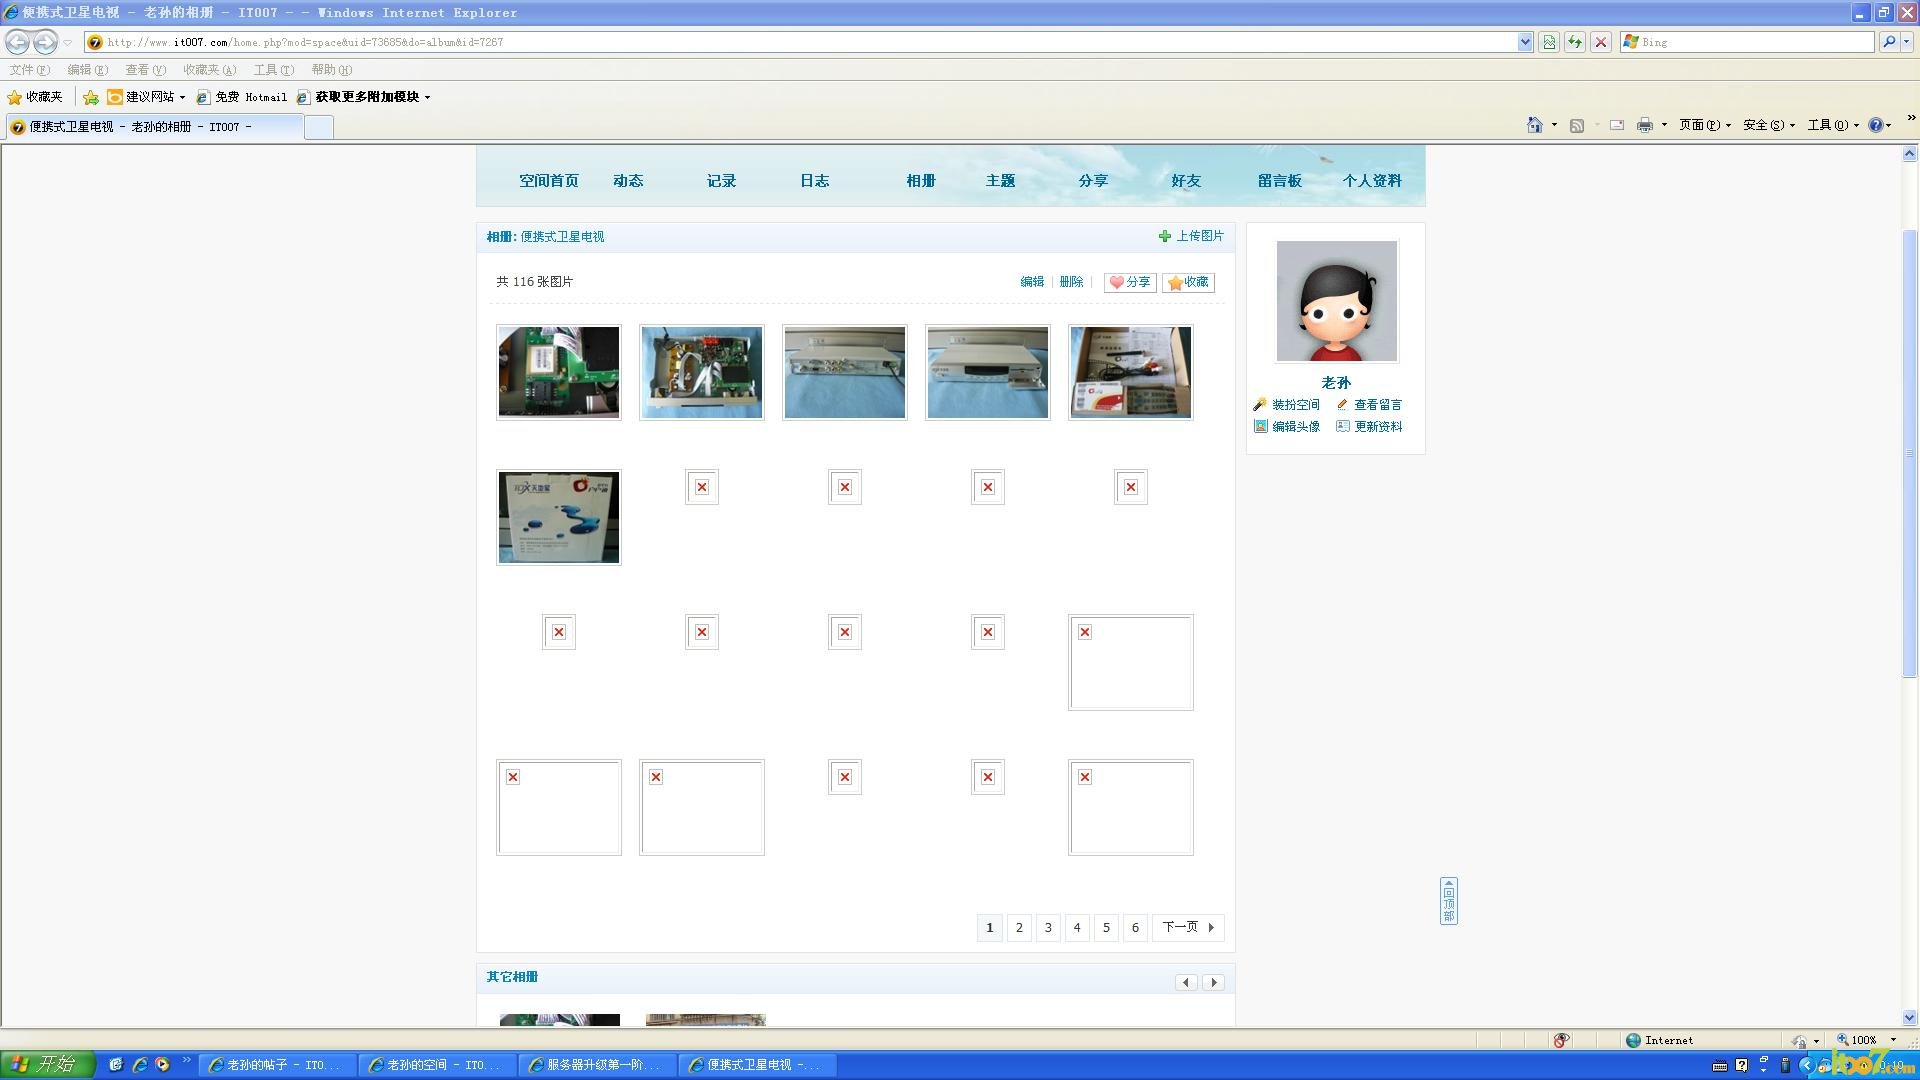The image size is (1920, 1080).
Task: Go to page 2 of the album
Action: coord(1019,928)
